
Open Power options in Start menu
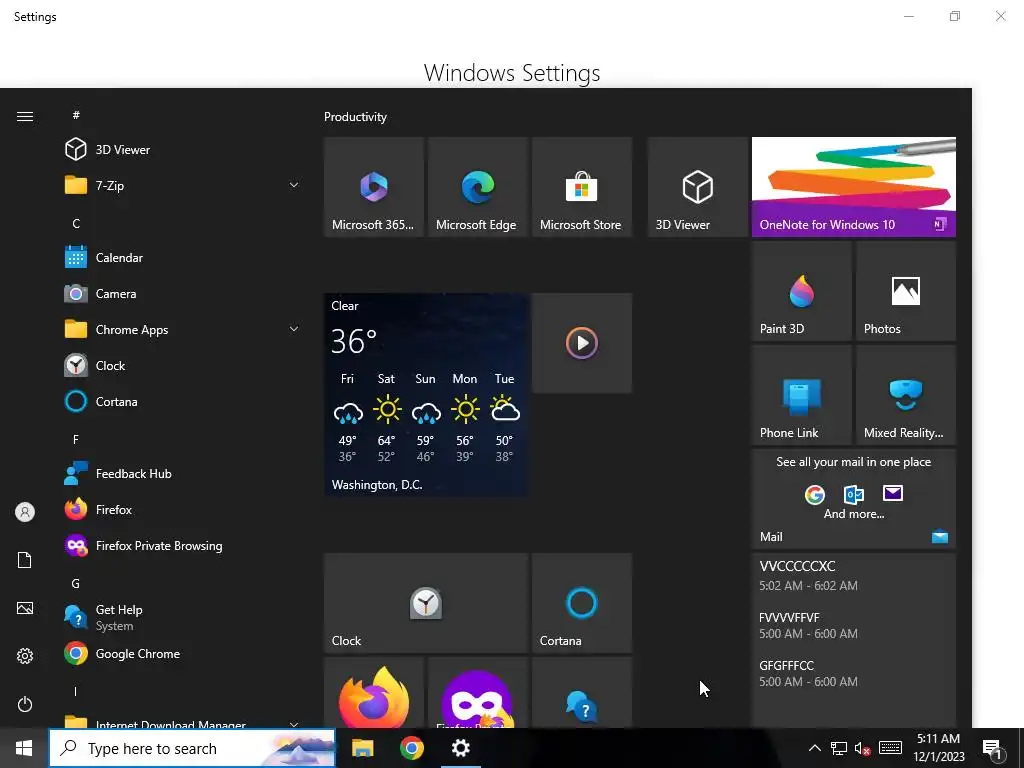coord(25,704)
